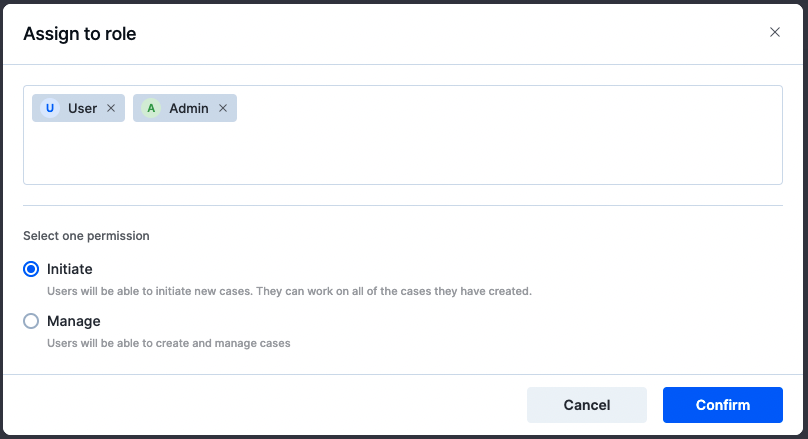
Task: Click the green A avatar icon
Action: click(x=151, y=108)
